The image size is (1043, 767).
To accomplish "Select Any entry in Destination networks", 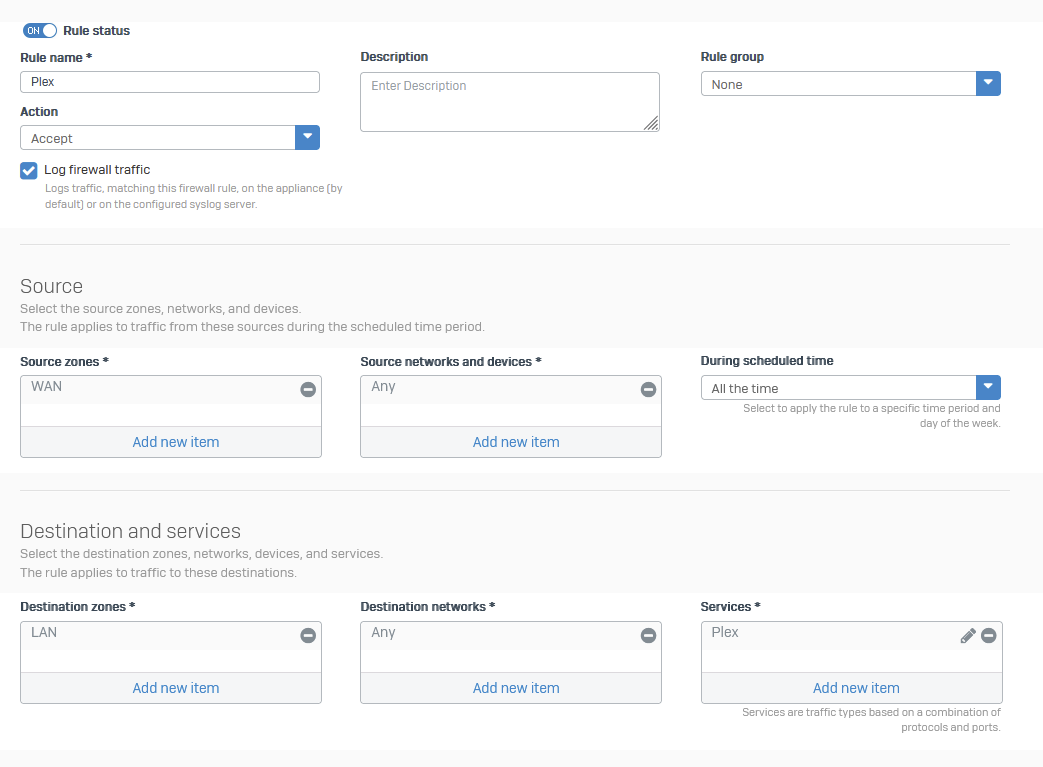I will pyautogui.click(x=511, y=636).
